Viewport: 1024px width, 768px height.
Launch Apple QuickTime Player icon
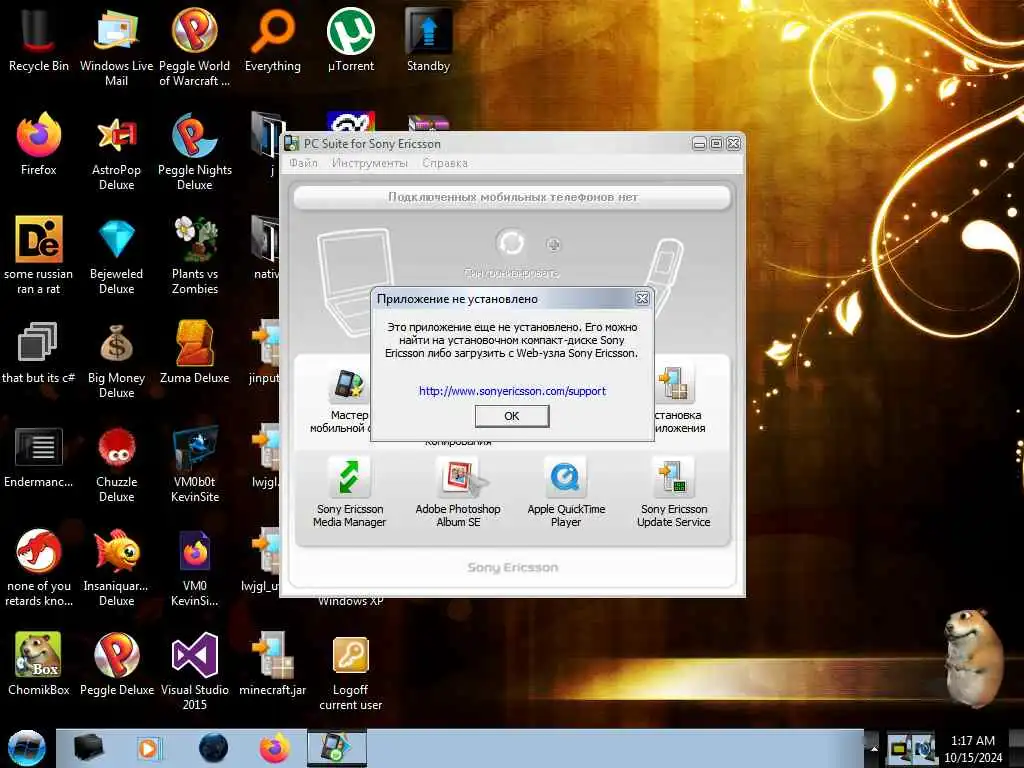[566, 477]
